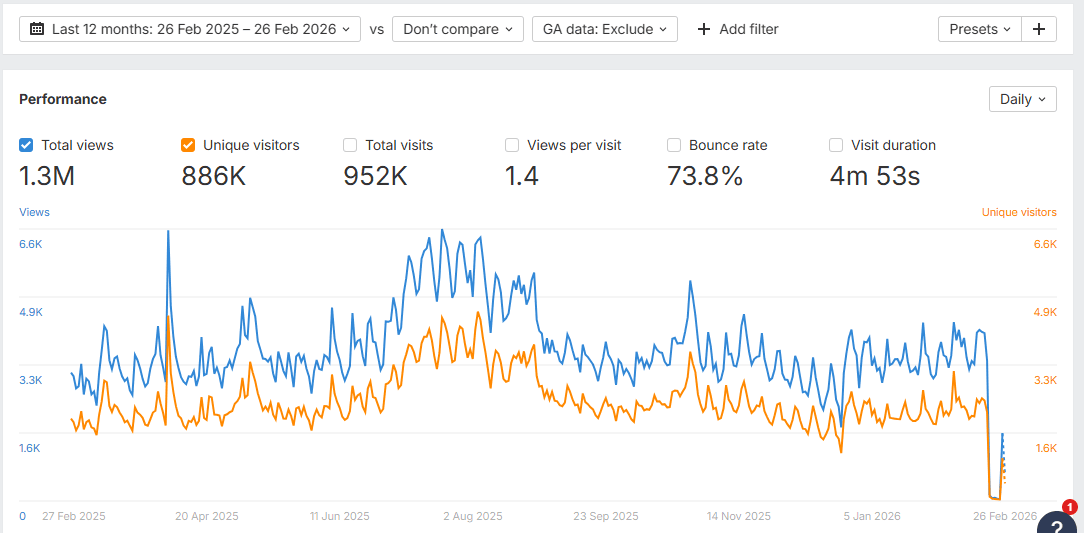Expand the Presets dropdown
The height and width of the screenshot is (533, 1084).
tap(979, 29)
